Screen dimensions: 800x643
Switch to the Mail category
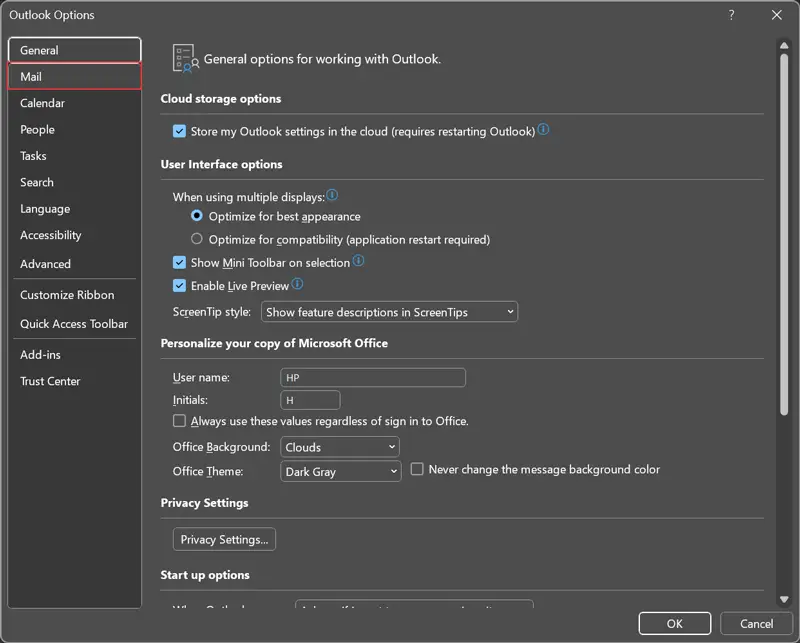(74, 77)
